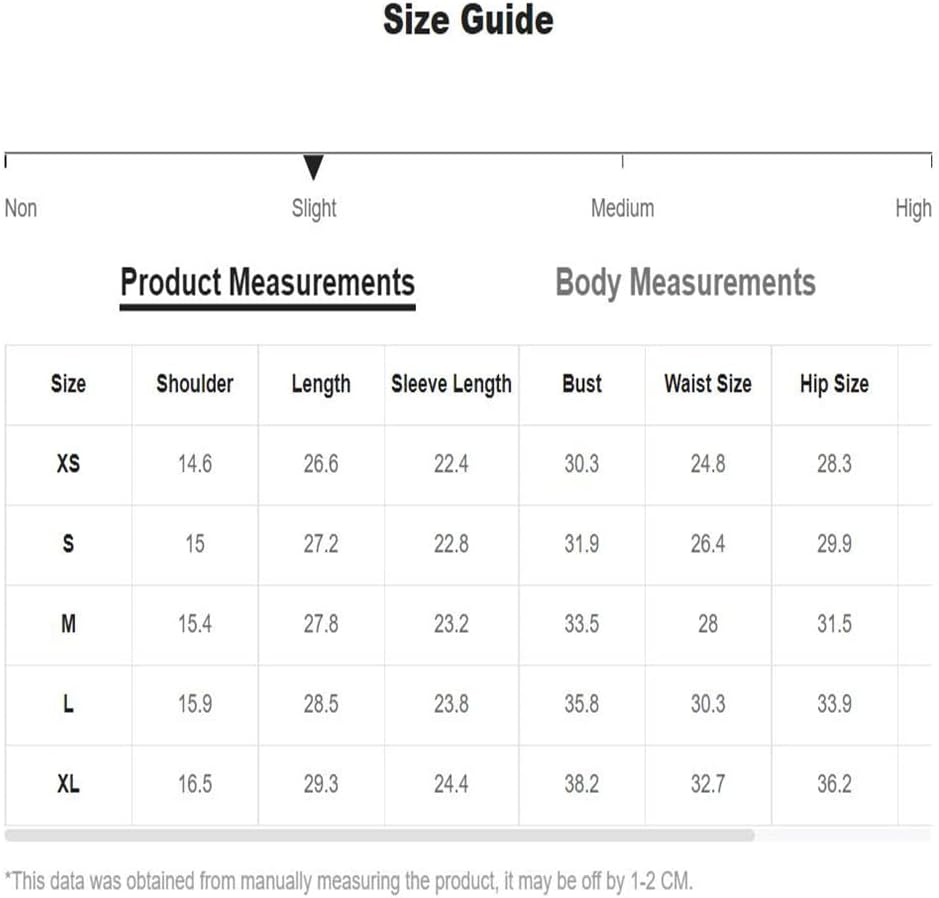Click the Hip Size column header

tap(834, 384)
